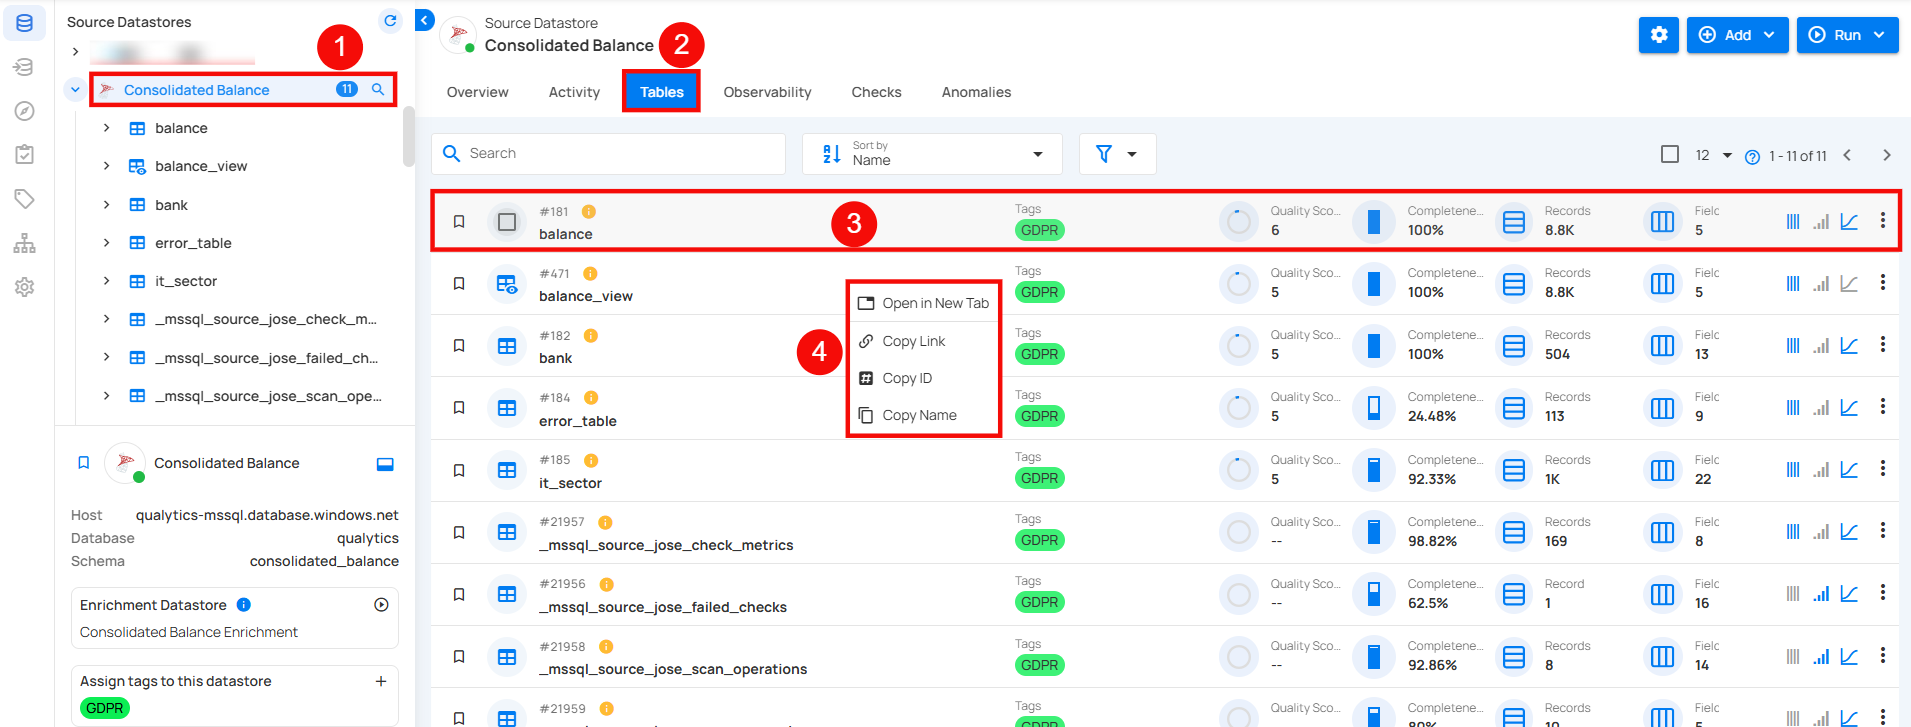The width and height of the screenshot is (1911, 727).
Task: Click the search icon beside Consolidated Balance
Action: tap(378, 89)
